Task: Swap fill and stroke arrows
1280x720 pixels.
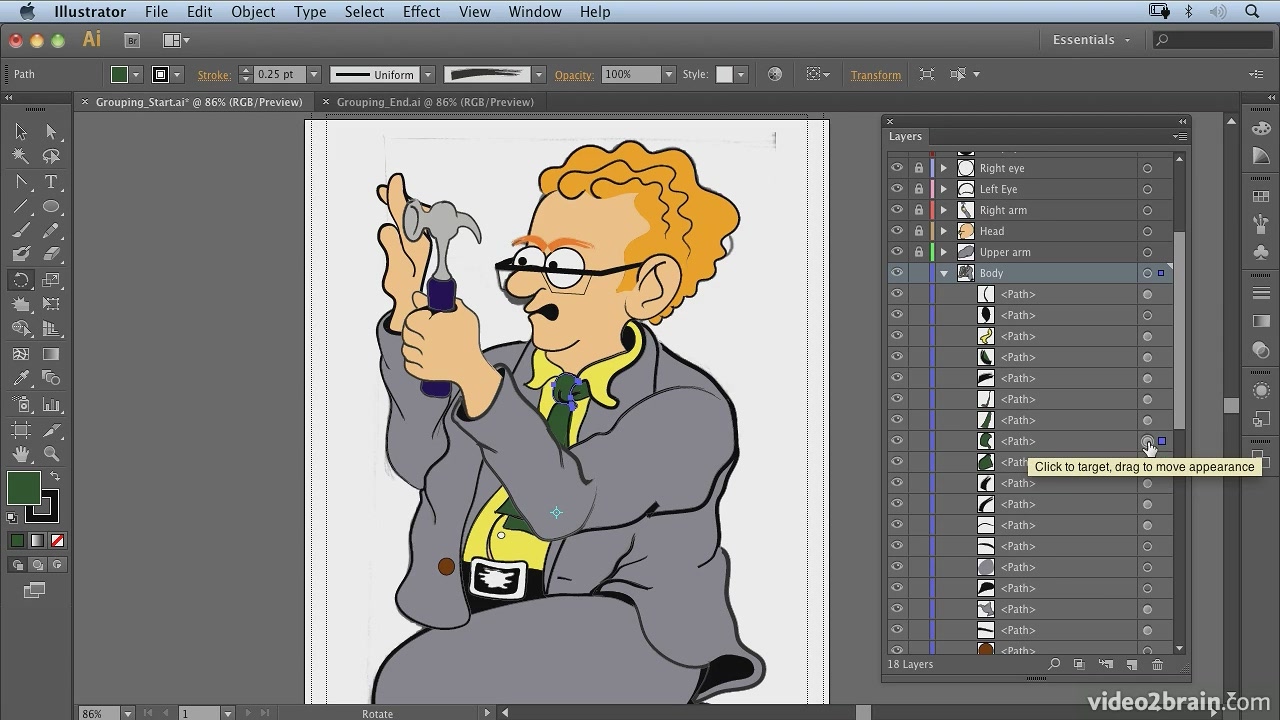Action: point(54,478)
